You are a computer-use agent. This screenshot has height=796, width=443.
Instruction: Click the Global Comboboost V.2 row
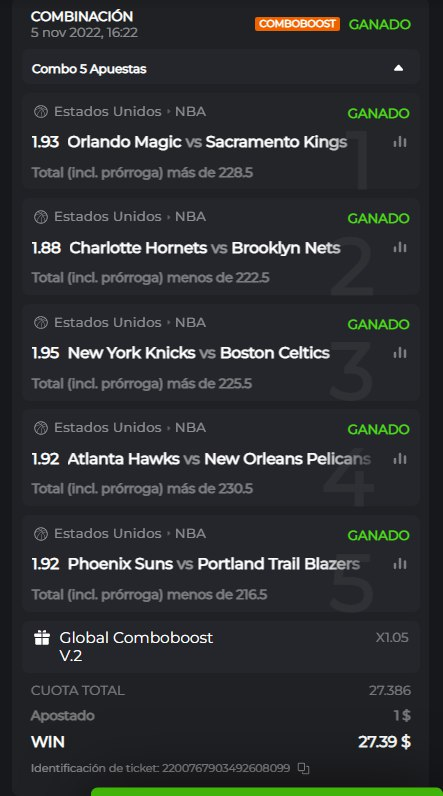coord(221,647)
